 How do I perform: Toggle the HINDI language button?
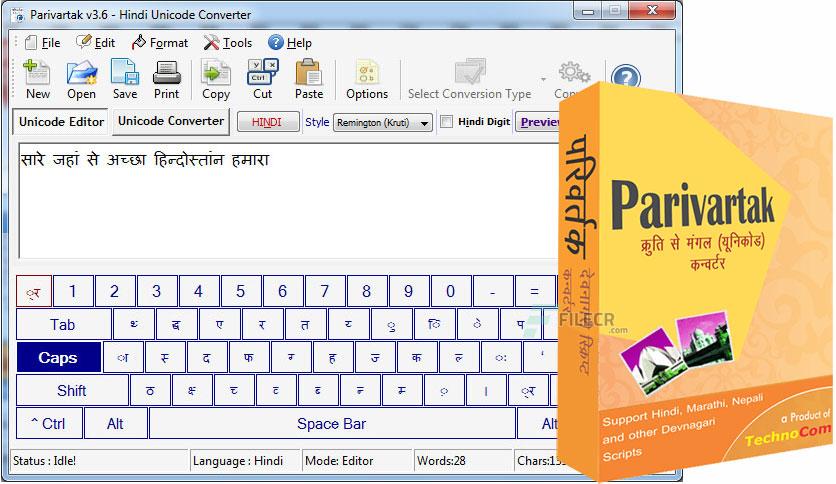click(x=267, y=122)
